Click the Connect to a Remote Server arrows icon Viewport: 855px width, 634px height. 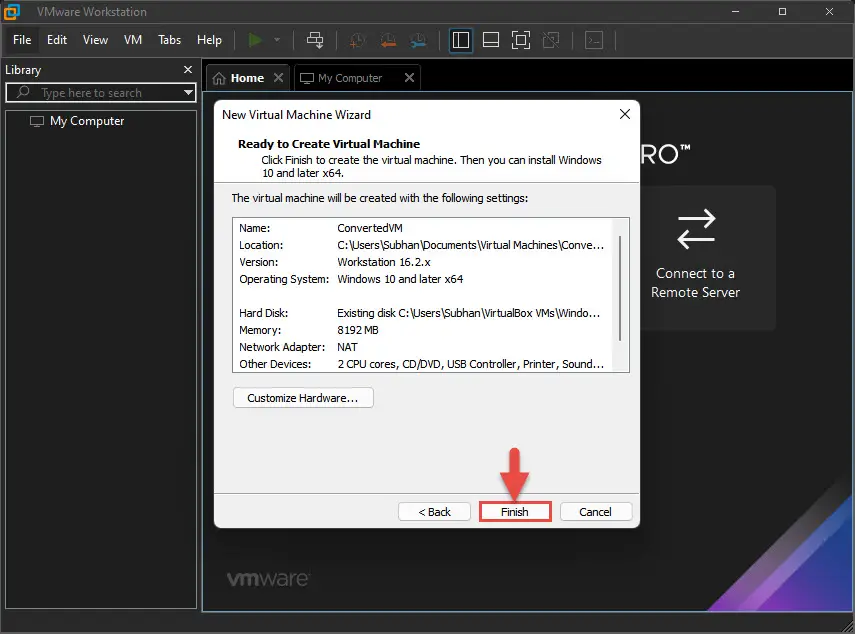pos(696,229)
